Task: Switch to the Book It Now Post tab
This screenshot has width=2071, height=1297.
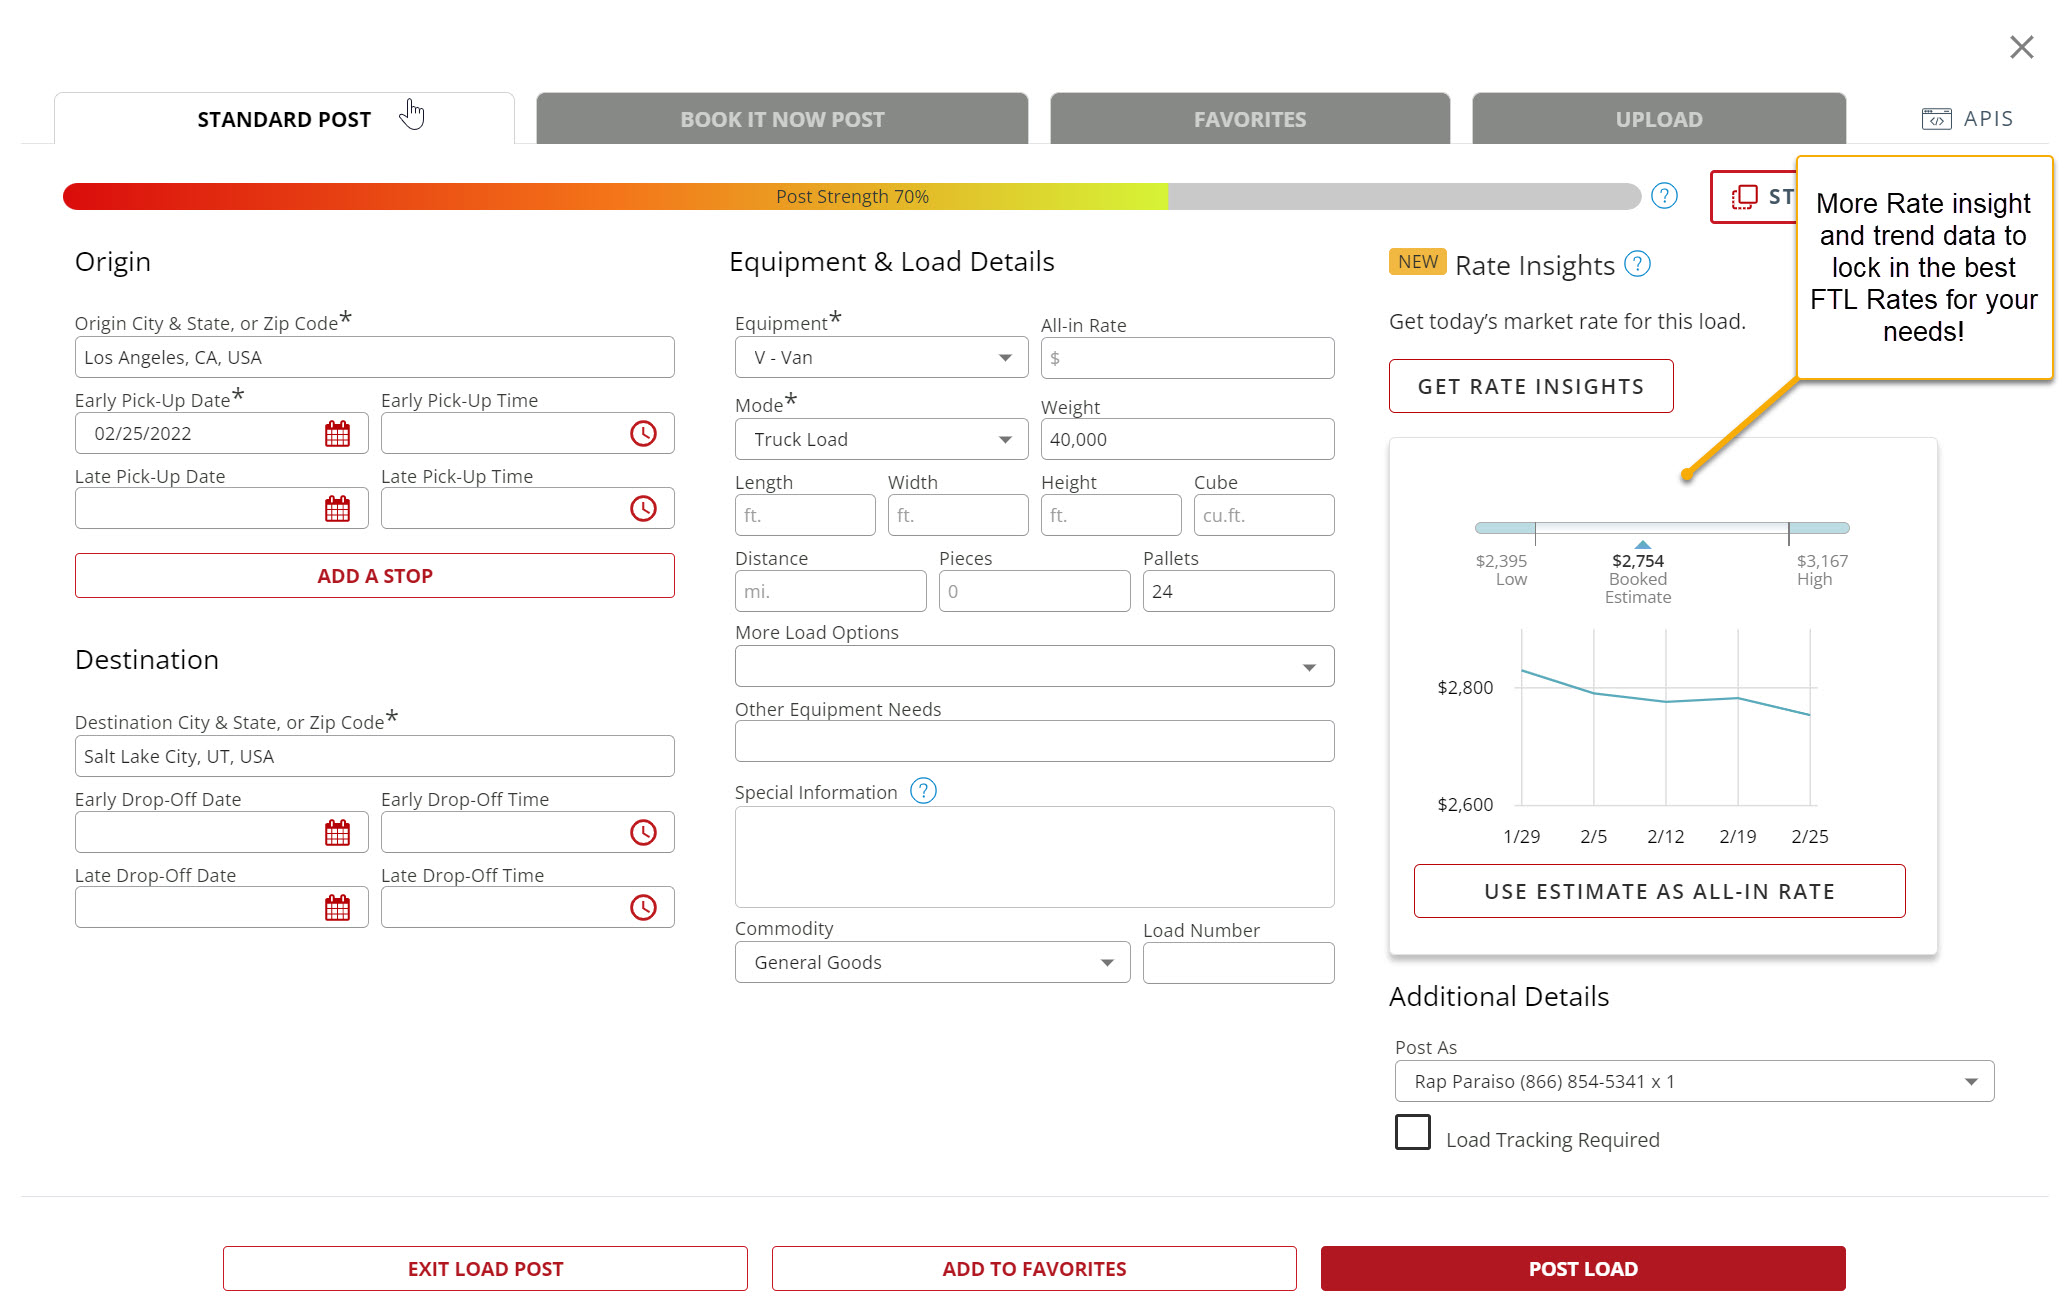Action: (x=782, y=118)
